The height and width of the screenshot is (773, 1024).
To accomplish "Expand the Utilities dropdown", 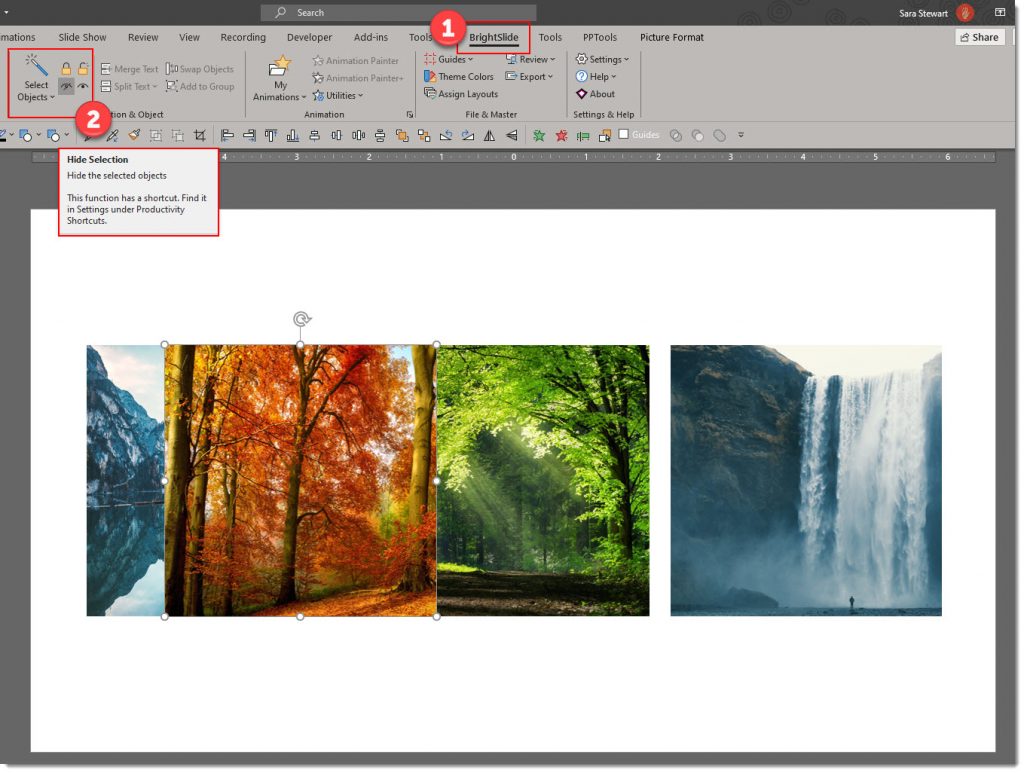I will [341, 96].
